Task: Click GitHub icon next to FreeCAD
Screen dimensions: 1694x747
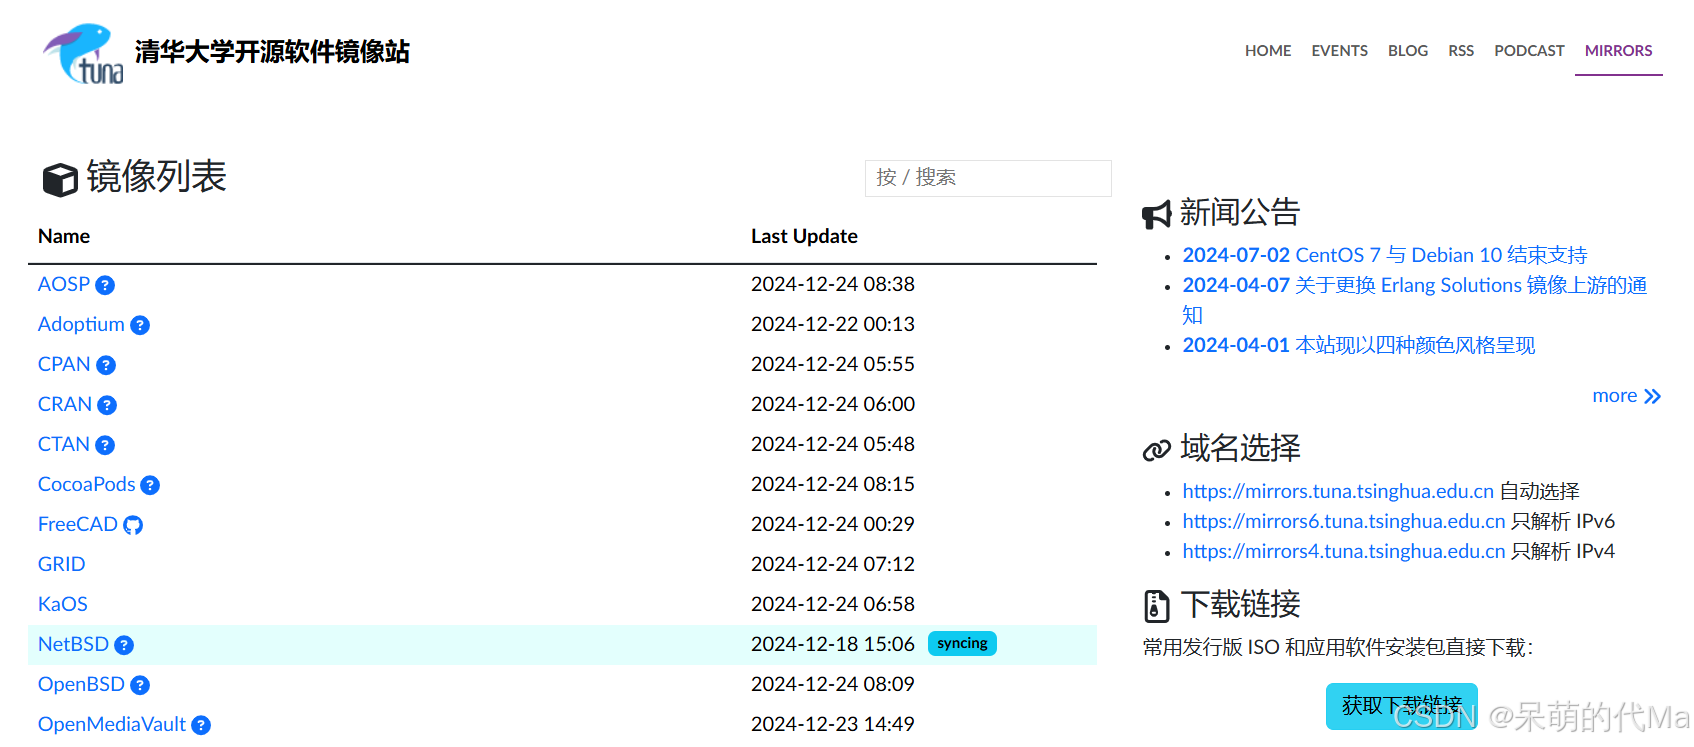Action: pos(133,525)
